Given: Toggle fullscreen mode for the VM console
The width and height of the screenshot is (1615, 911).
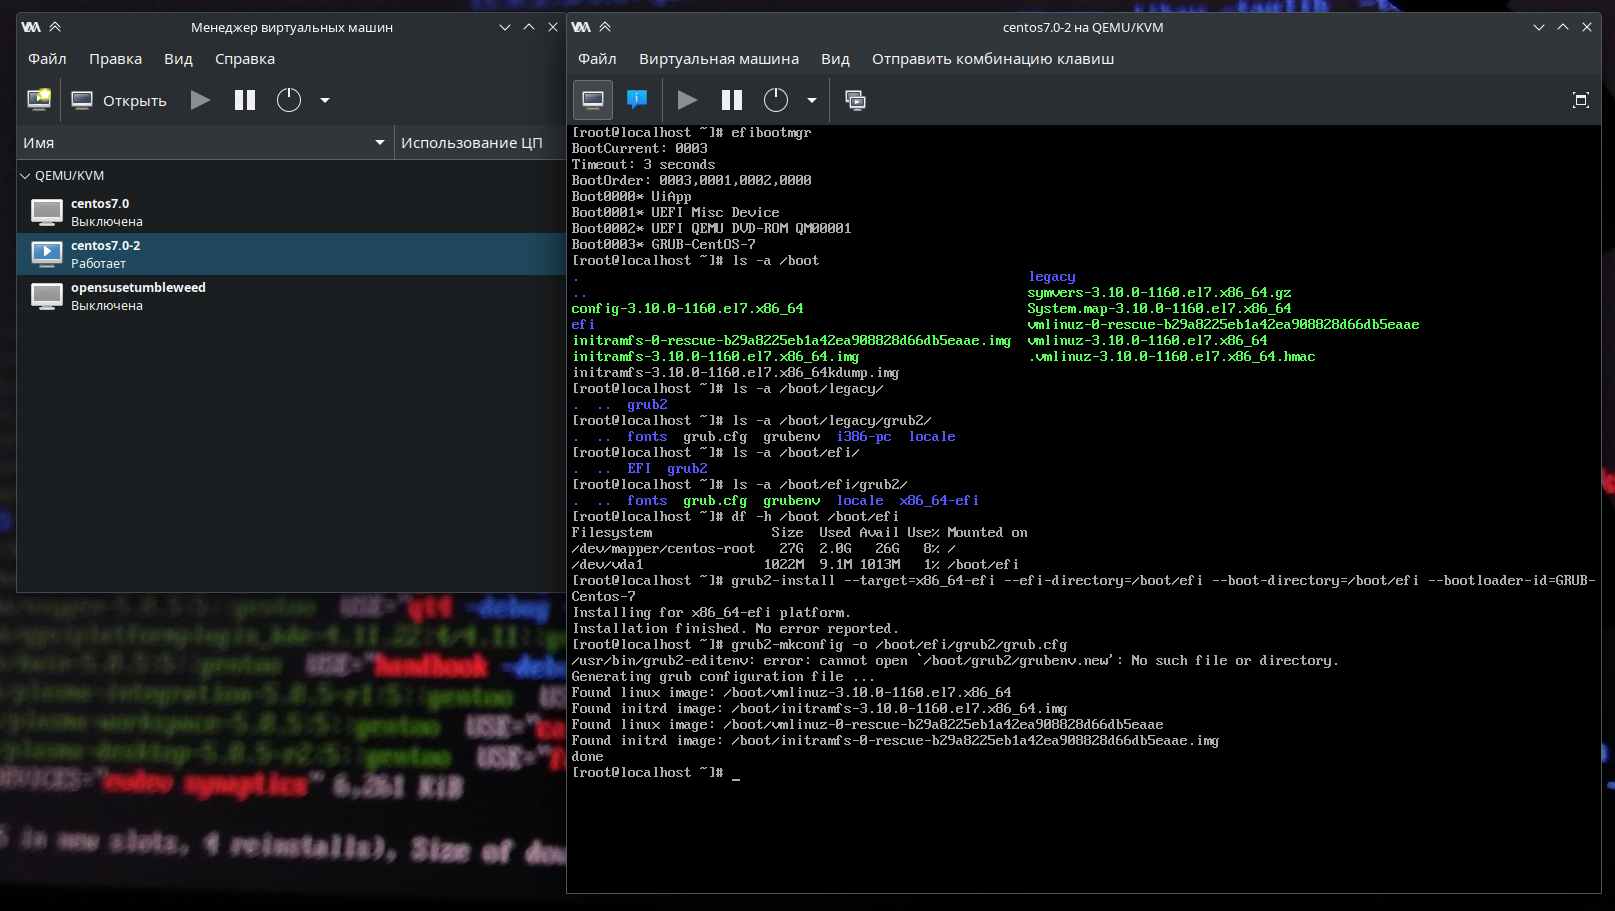Looking at the screenshot, I should pyautogui.click(x=1581, y=100).
